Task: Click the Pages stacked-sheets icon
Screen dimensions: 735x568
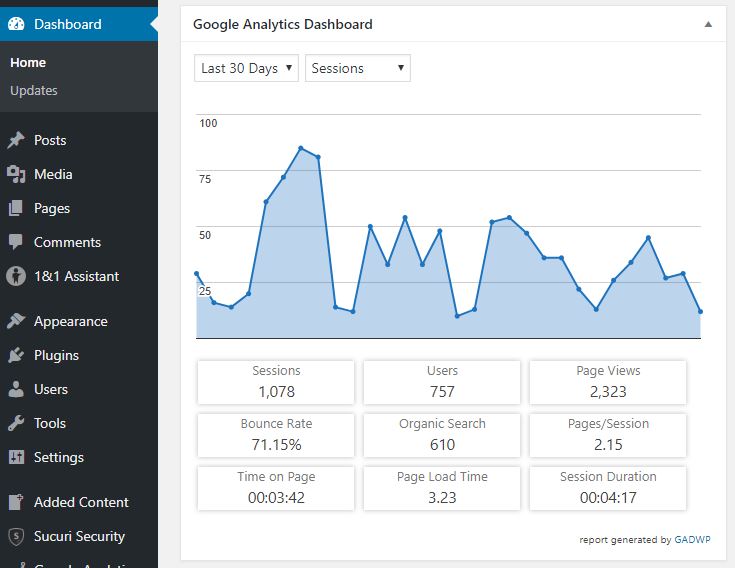Action: (x=16, y=208)
